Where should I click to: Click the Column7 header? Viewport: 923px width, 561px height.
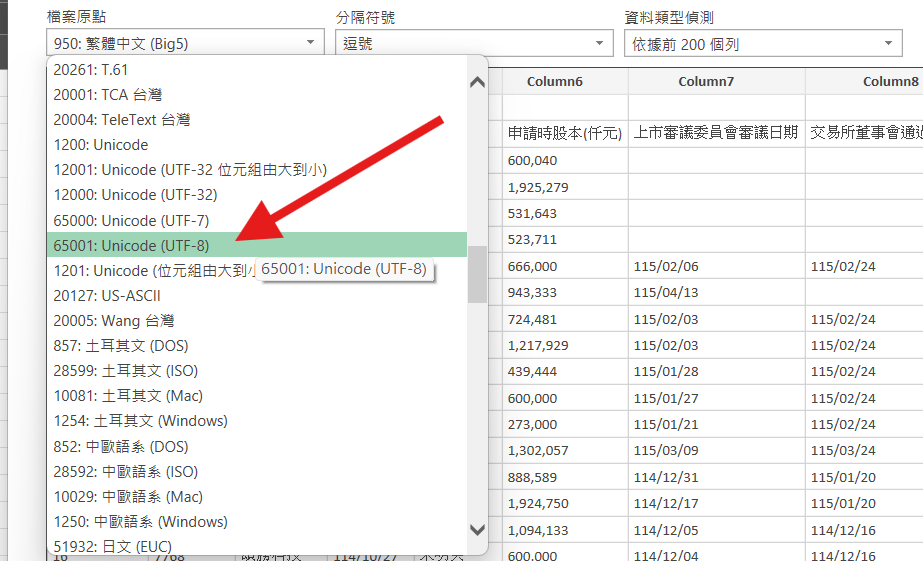(x=706, y=82)
